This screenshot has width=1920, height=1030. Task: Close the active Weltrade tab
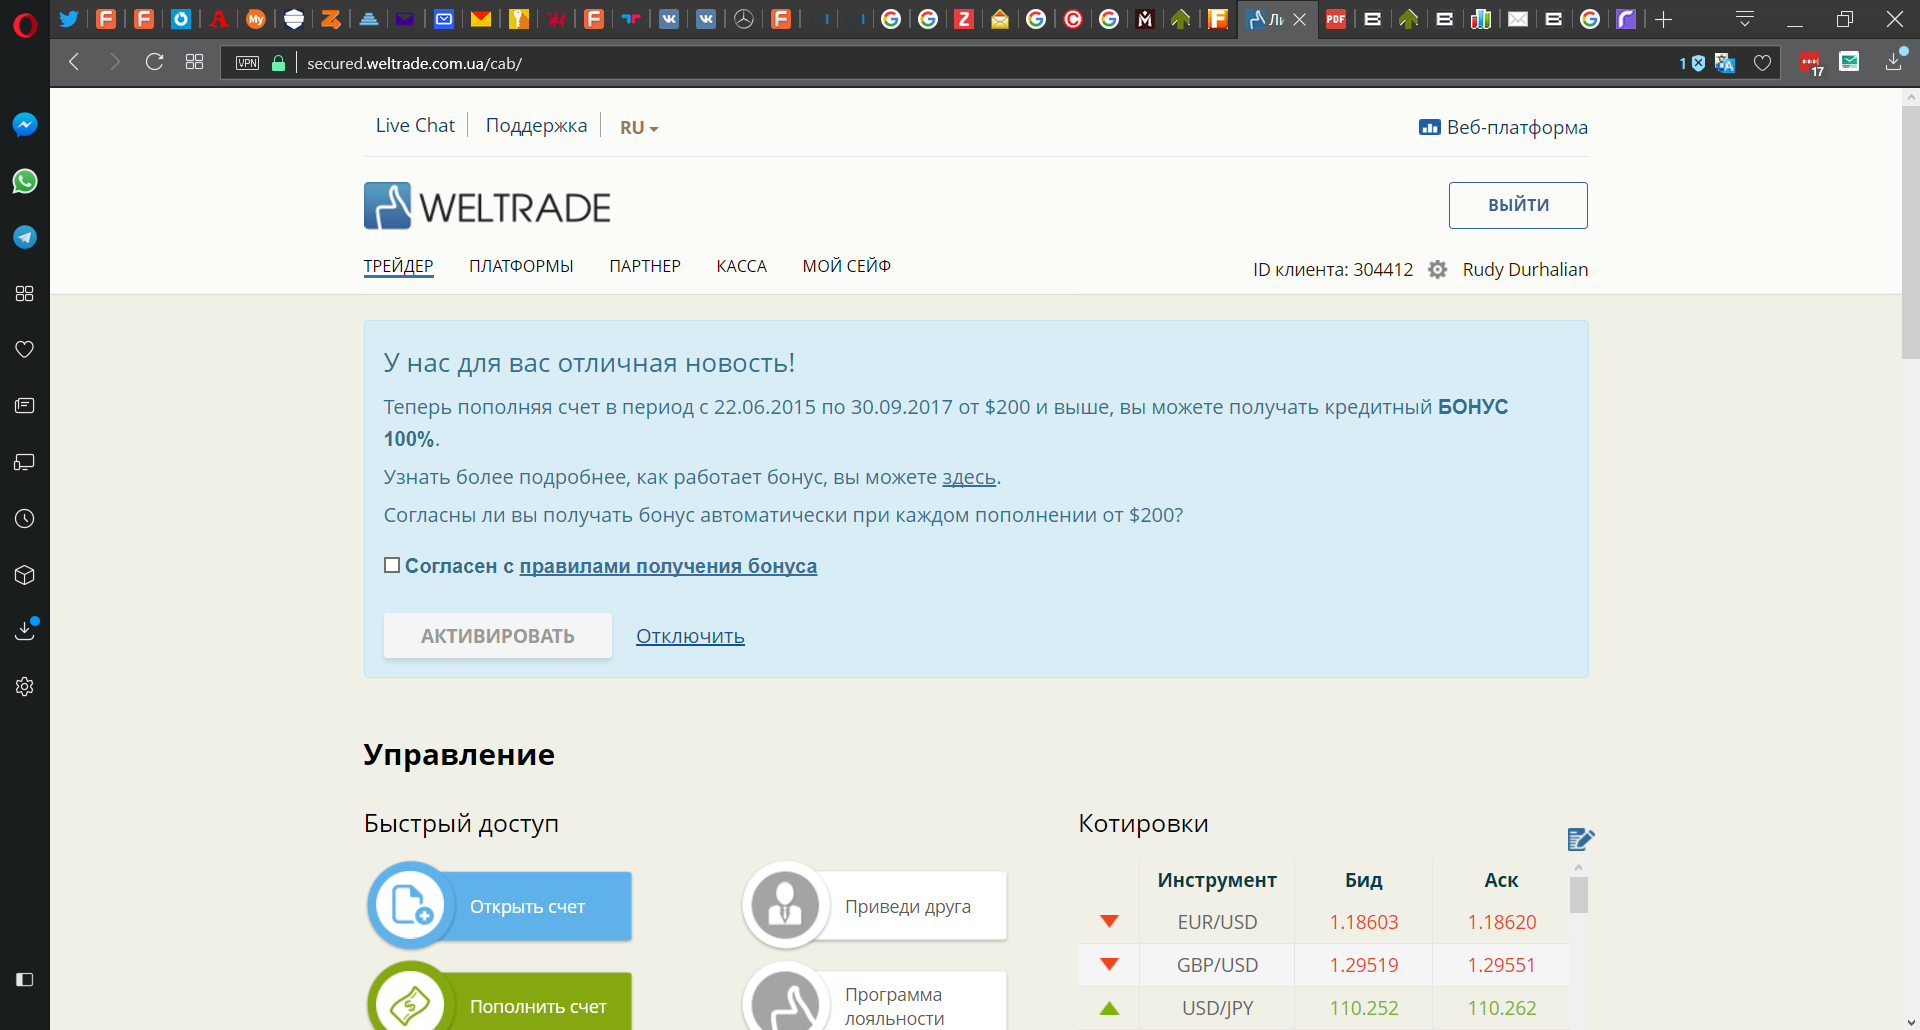(1300, 19)
